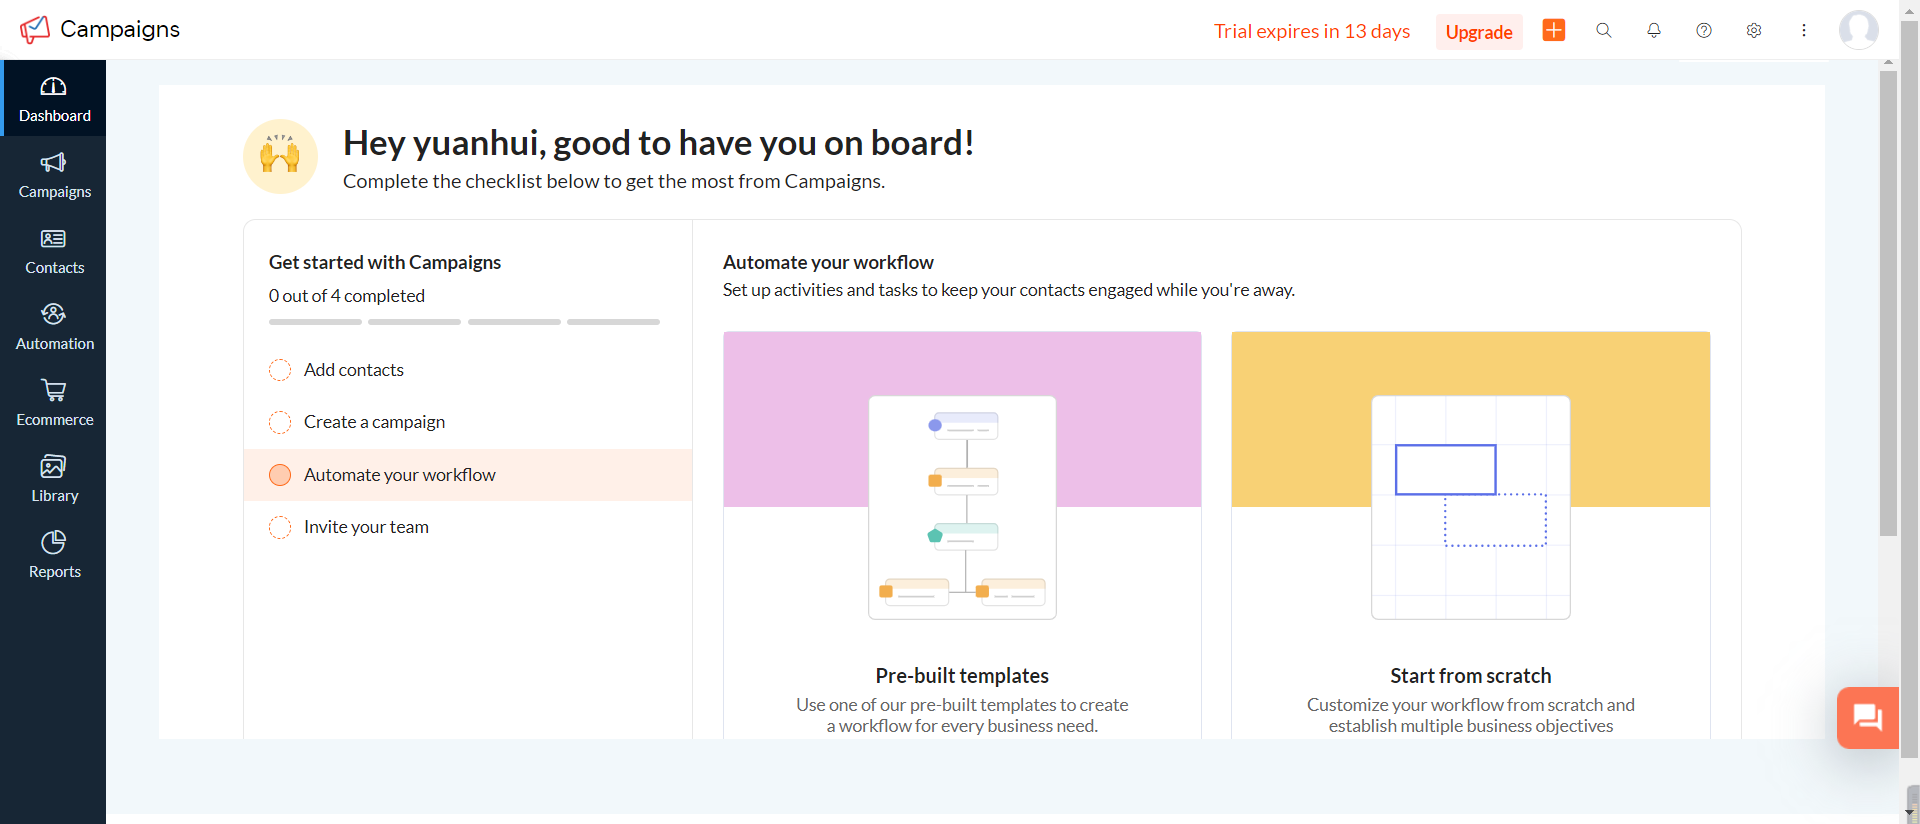Expand the vertical three-dot more menu

pyautogui.click(x=1804, y=30)
